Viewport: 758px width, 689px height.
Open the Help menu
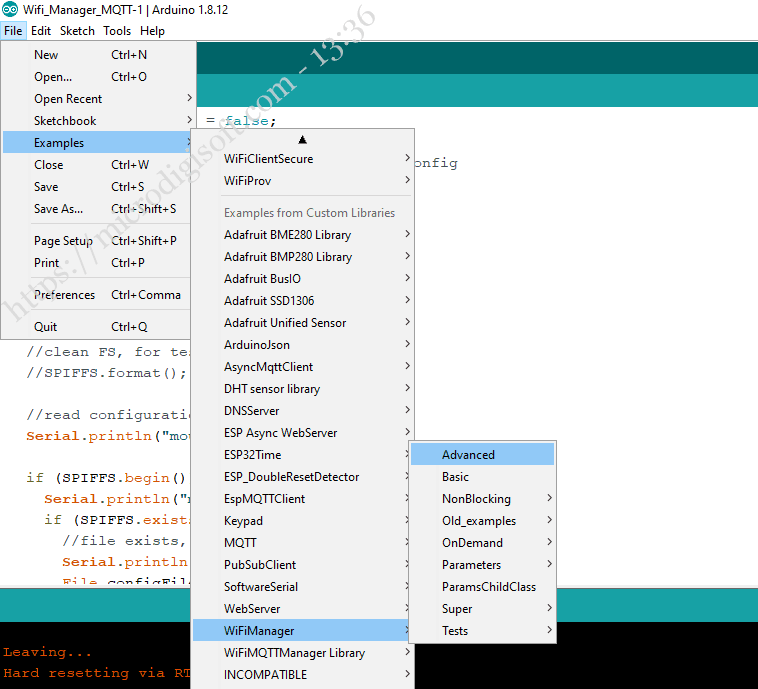pyautogui.click(x=152, y=31)
